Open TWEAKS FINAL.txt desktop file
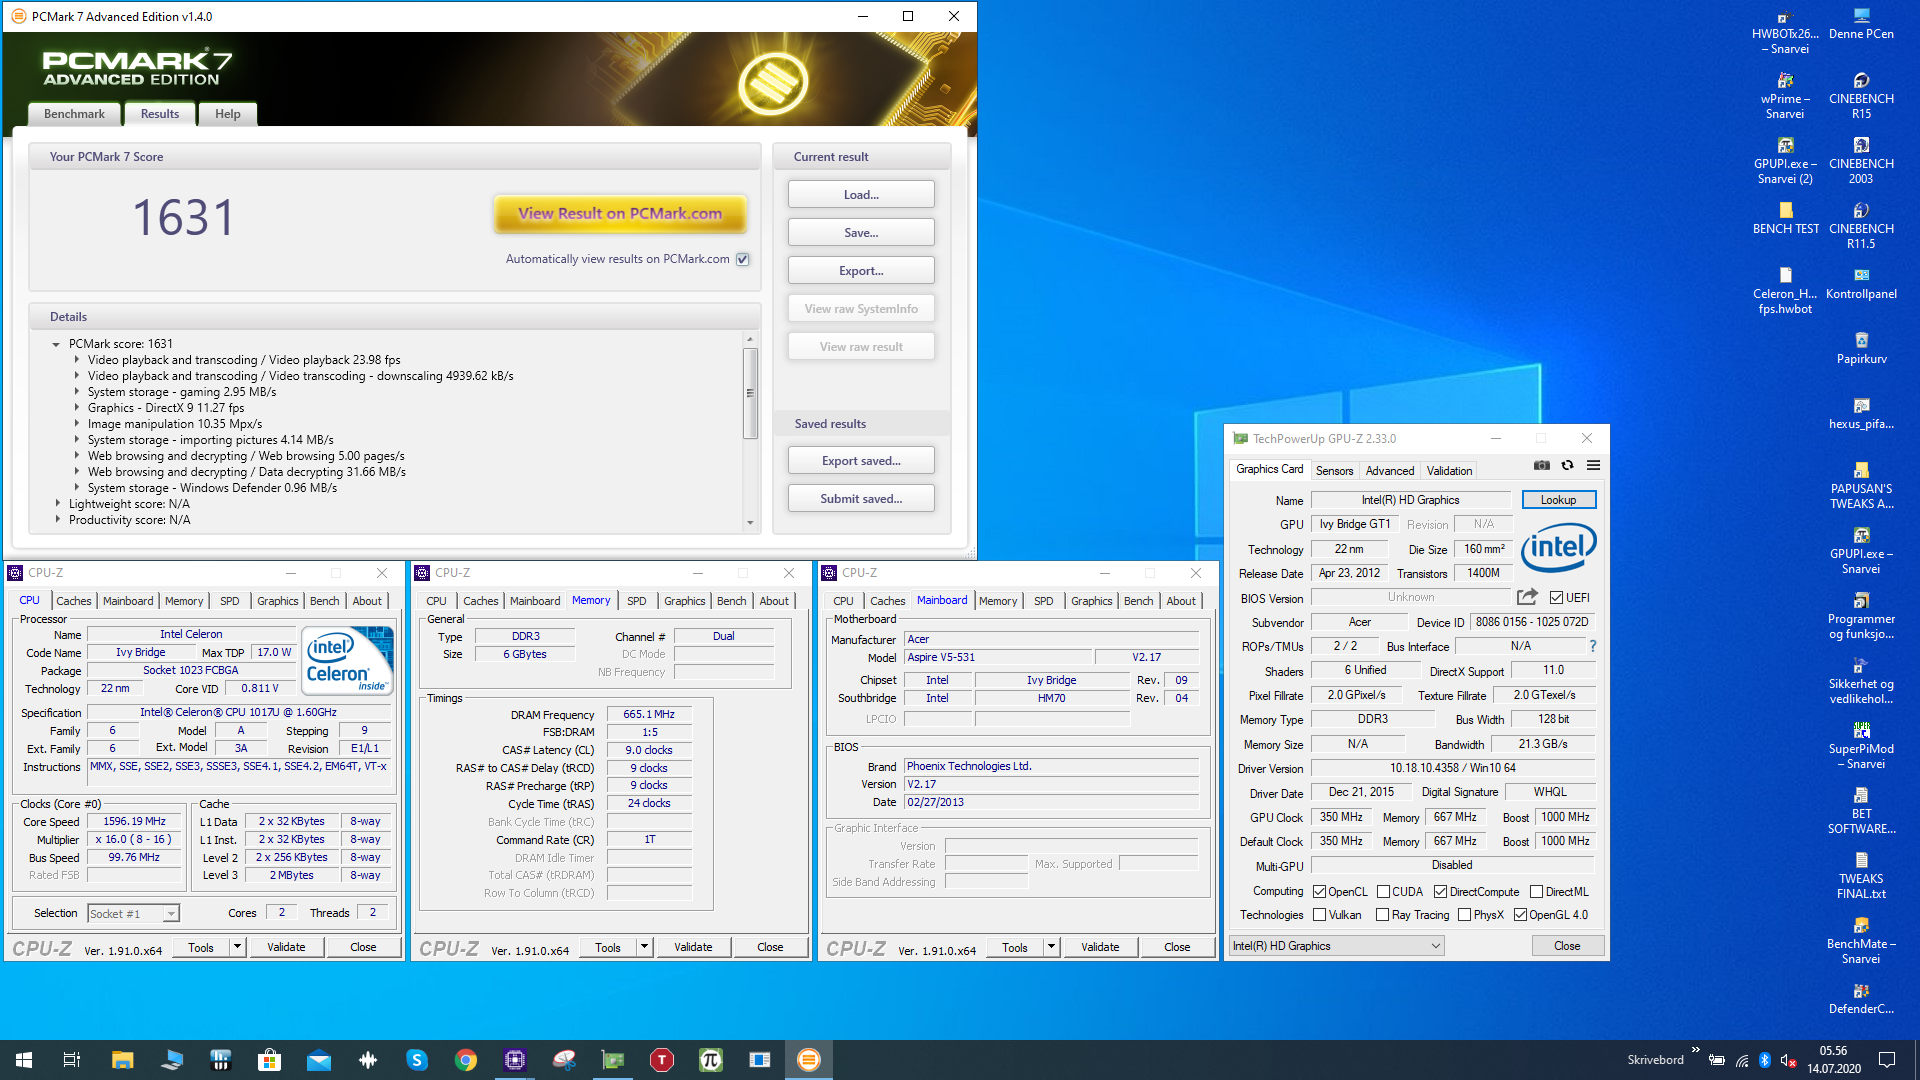The image size is (1920, 1080). 1861,875
